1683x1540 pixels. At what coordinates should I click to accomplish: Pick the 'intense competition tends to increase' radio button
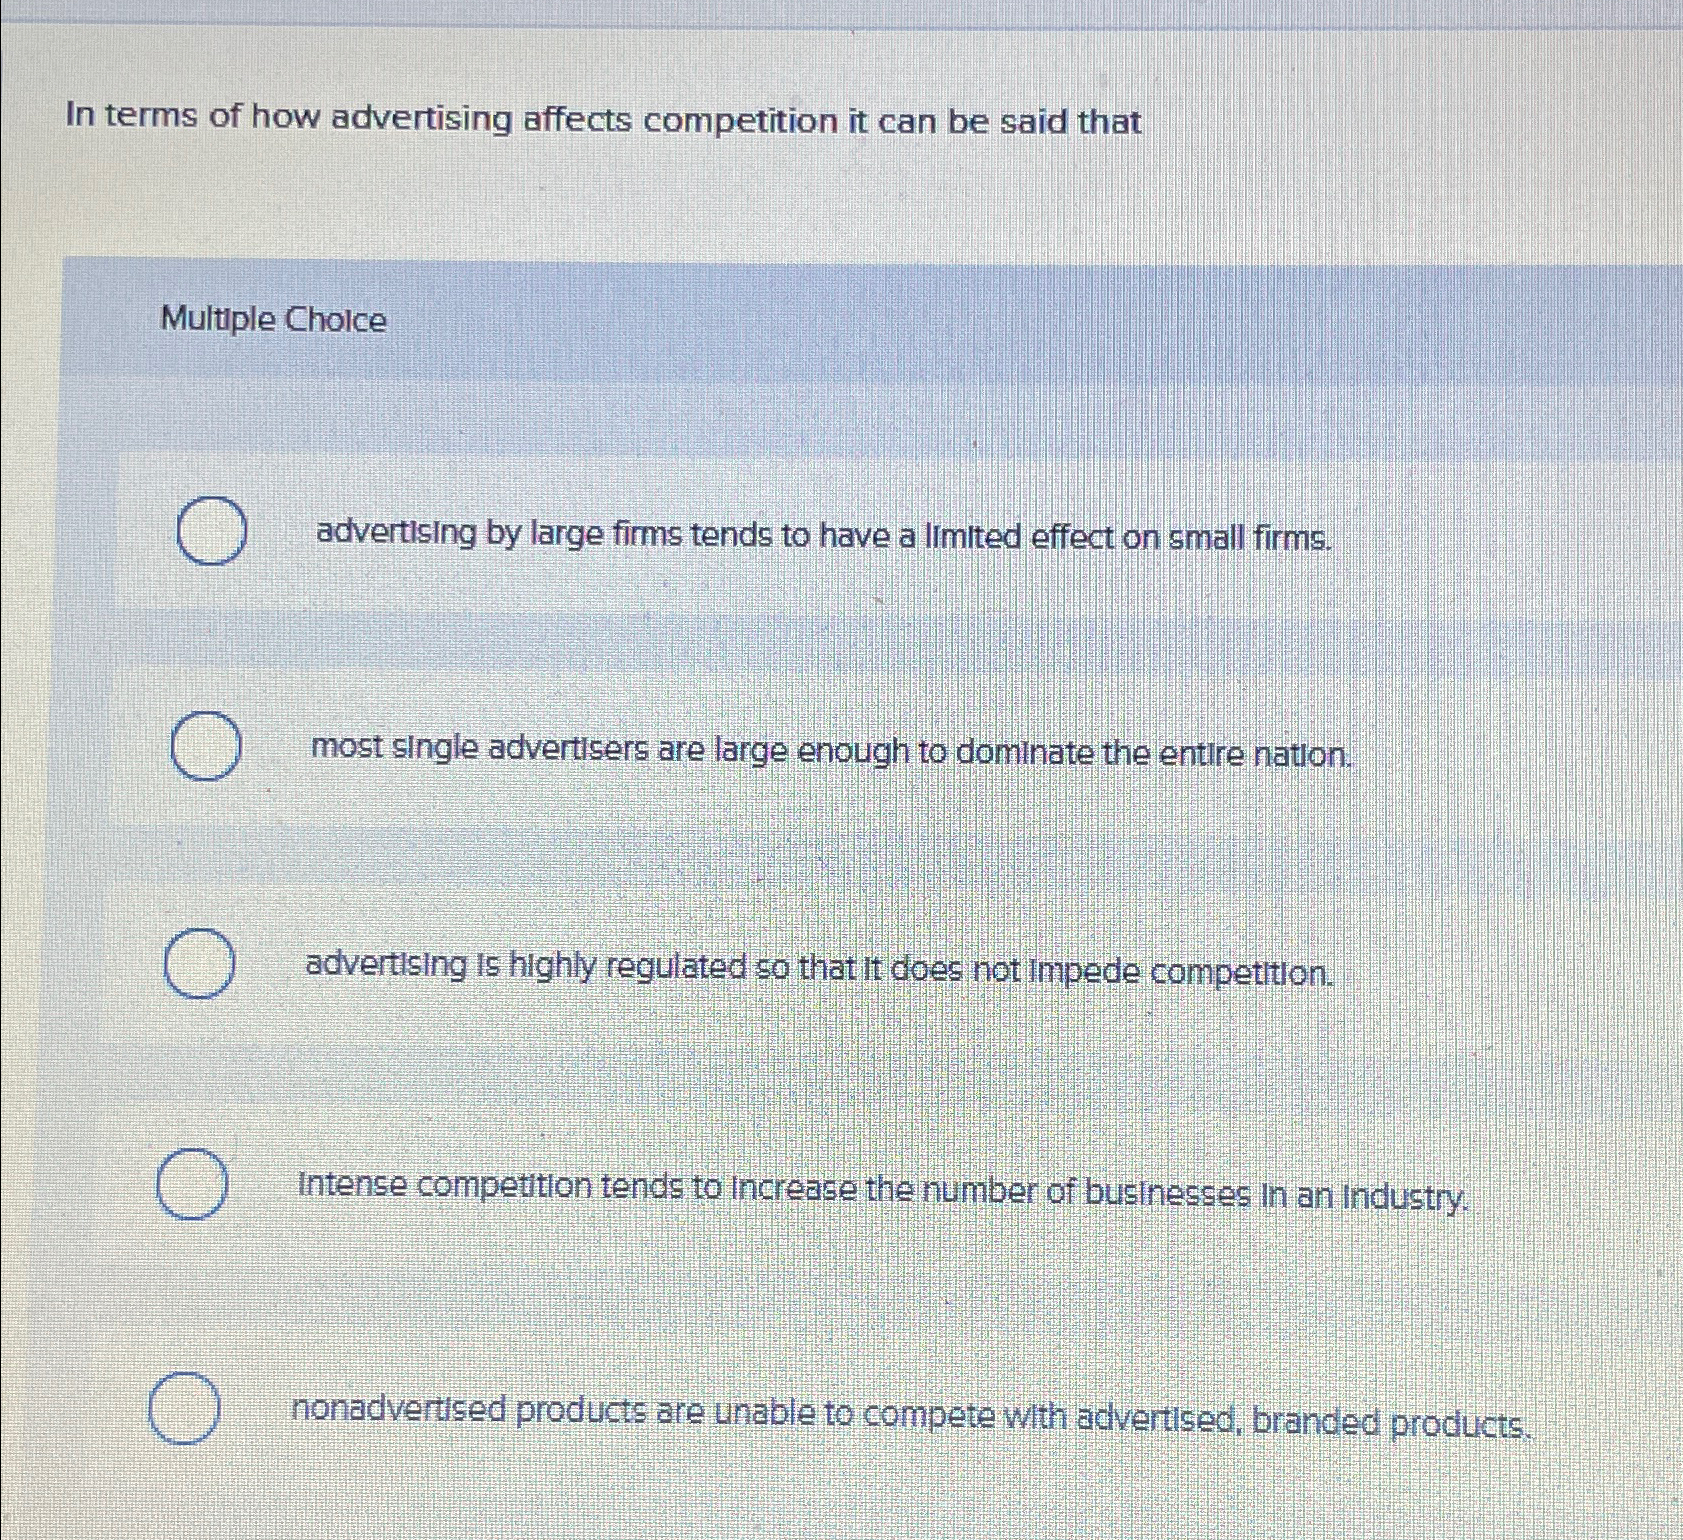[192, 1184]
